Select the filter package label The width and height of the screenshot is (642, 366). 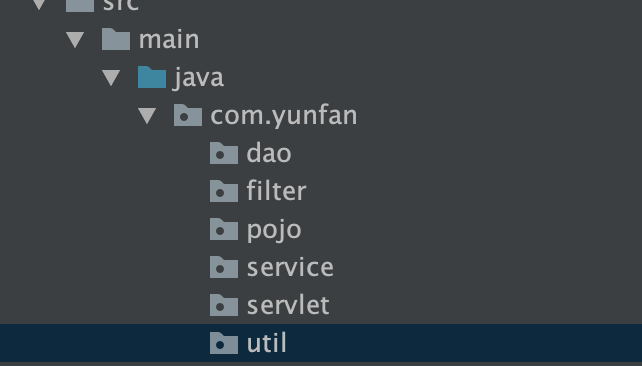pyautogui.click(x=276, y=191)
